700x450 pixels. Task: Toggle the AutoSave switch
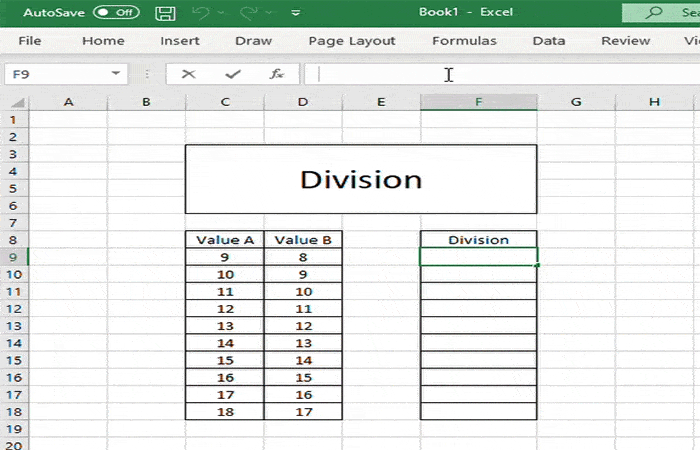[x=117, y=12]
